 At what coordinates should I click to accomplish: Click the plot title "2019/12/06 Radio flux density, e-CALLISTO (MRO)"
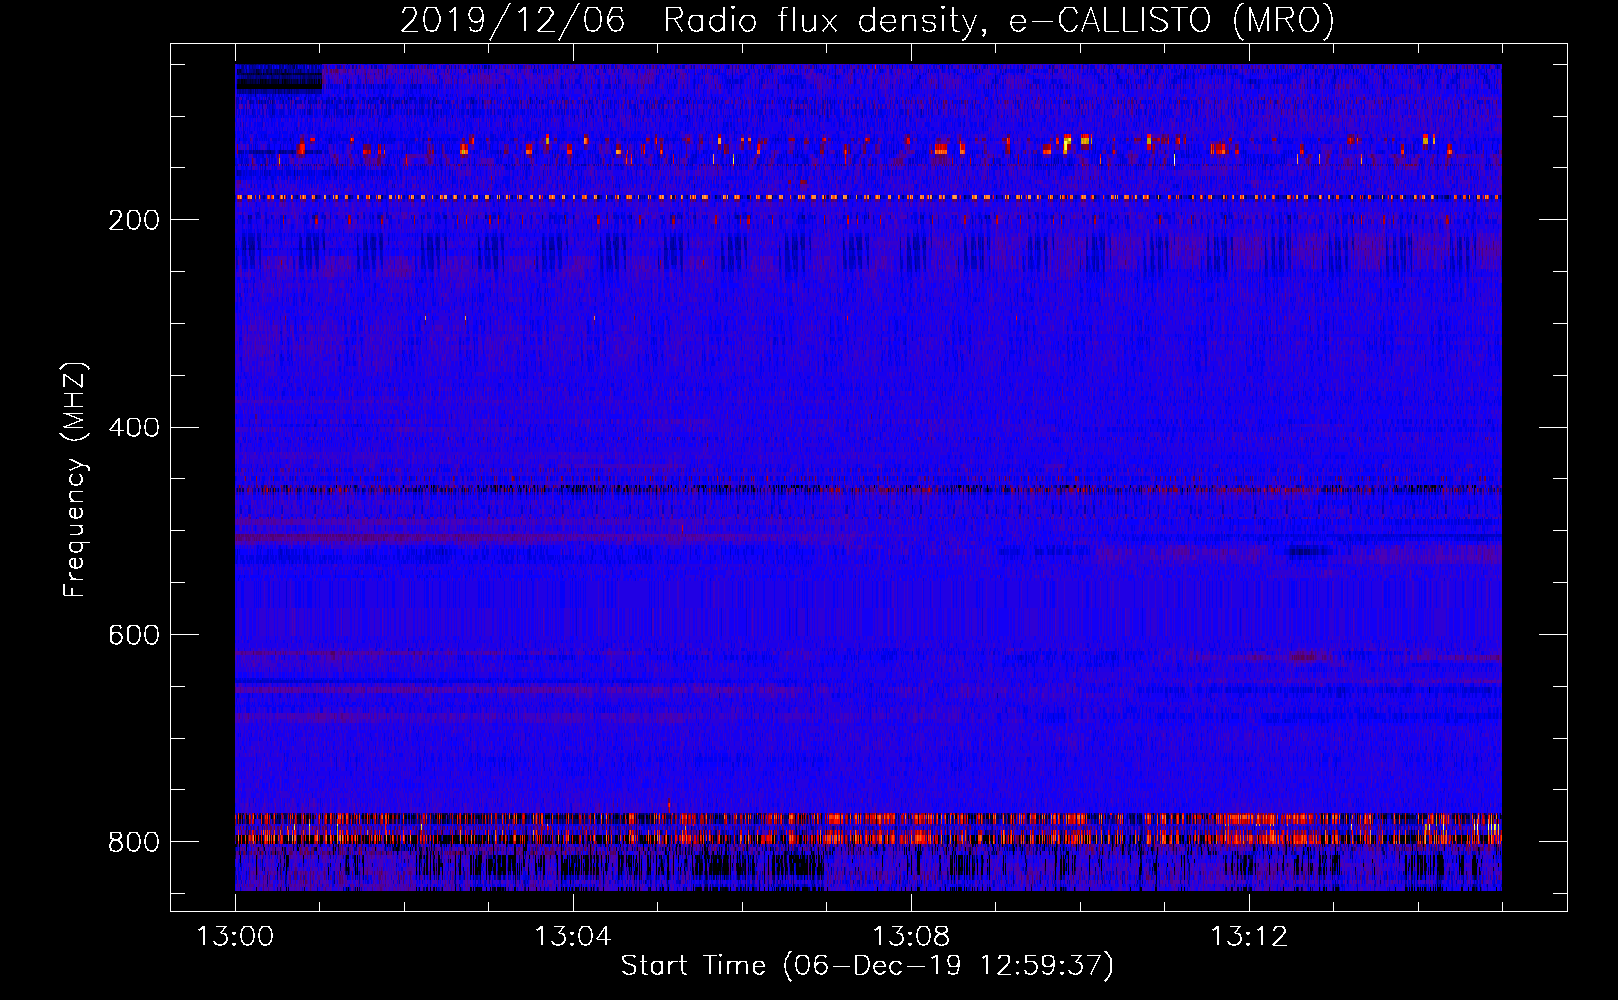[867, 20]
